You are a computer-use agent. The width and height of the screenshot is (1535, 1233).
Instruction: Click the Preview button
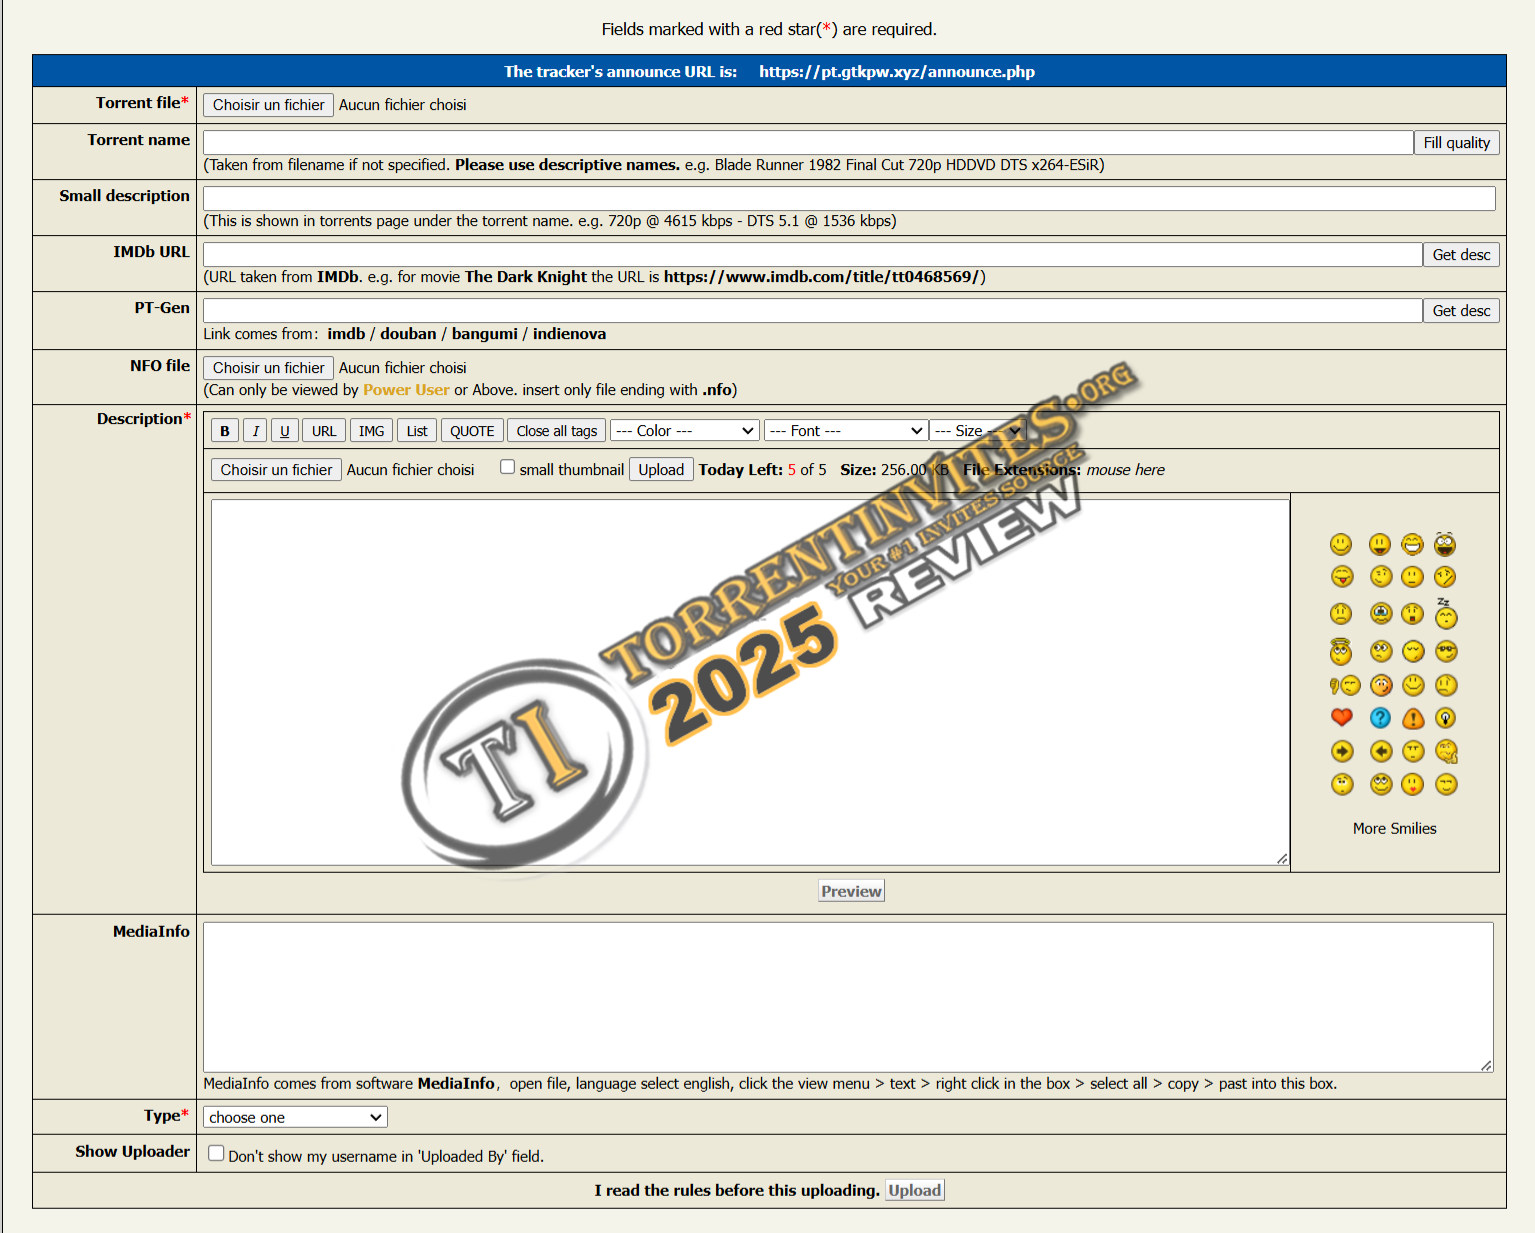851,891
